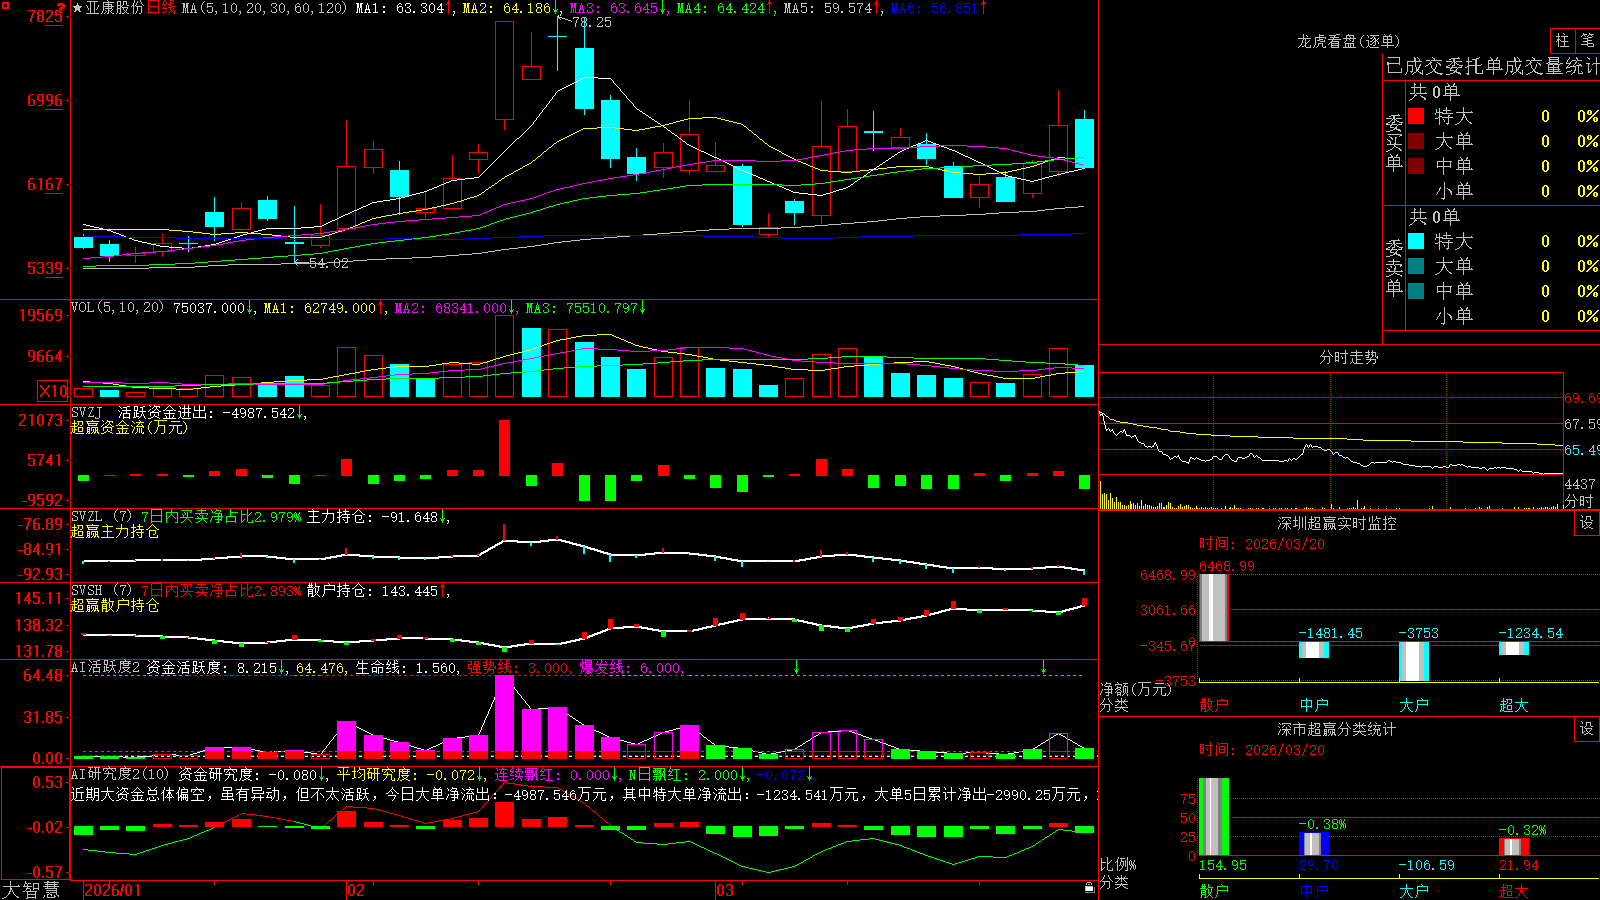
Task: Click the SVZL (7) indicator name
Action: (101, 516)
